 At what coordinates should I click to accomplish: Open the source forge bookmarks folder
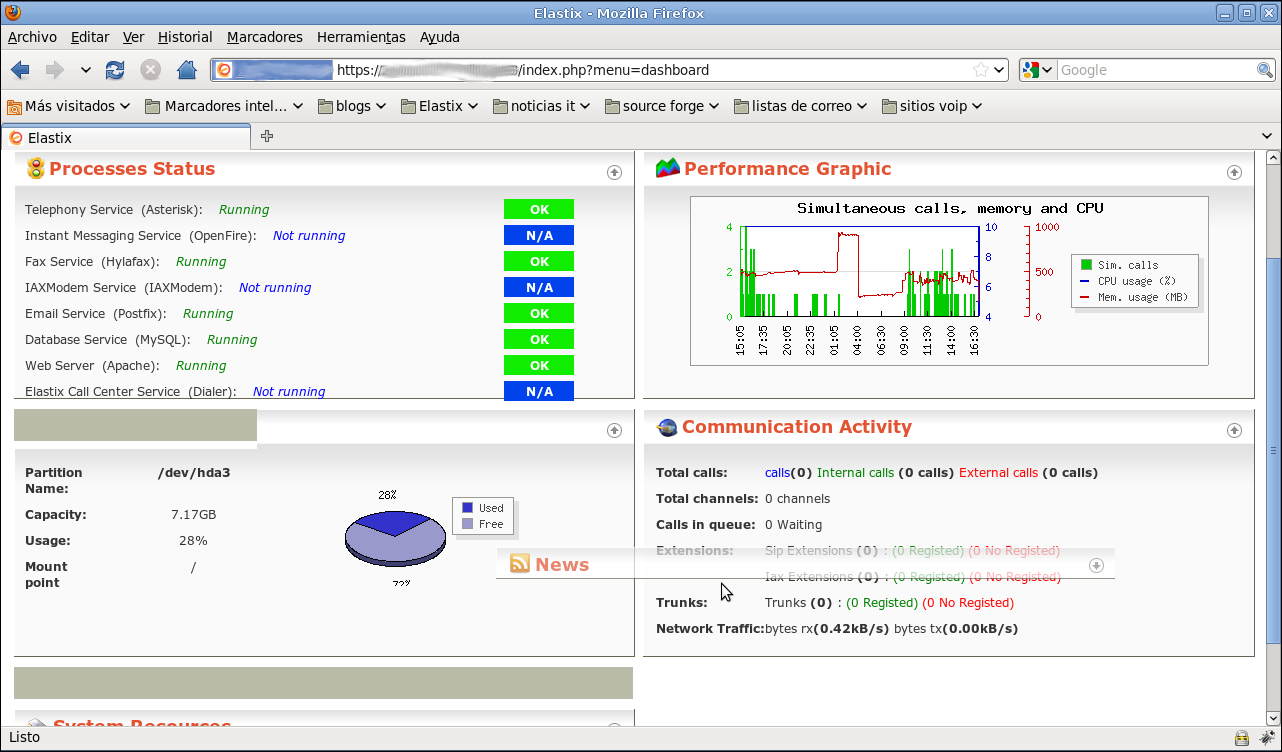[x=662, y=106]
